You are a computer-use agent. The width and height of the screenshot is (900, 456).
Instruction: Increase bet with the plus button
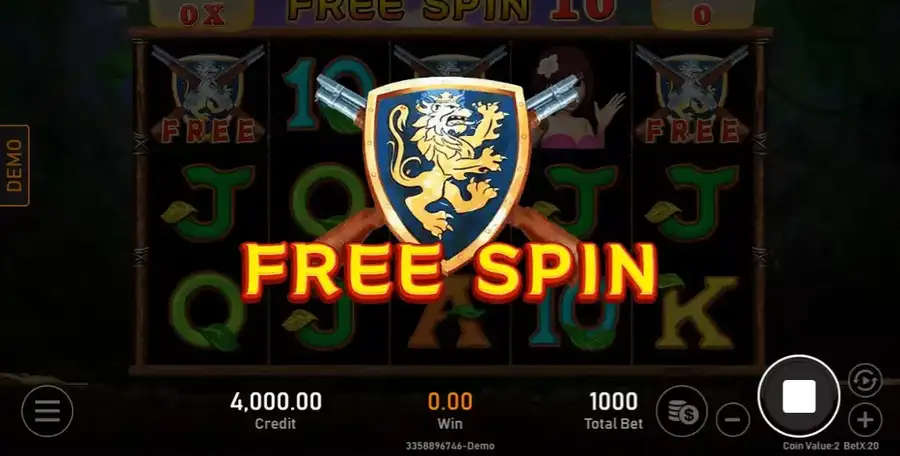[864, 420]
